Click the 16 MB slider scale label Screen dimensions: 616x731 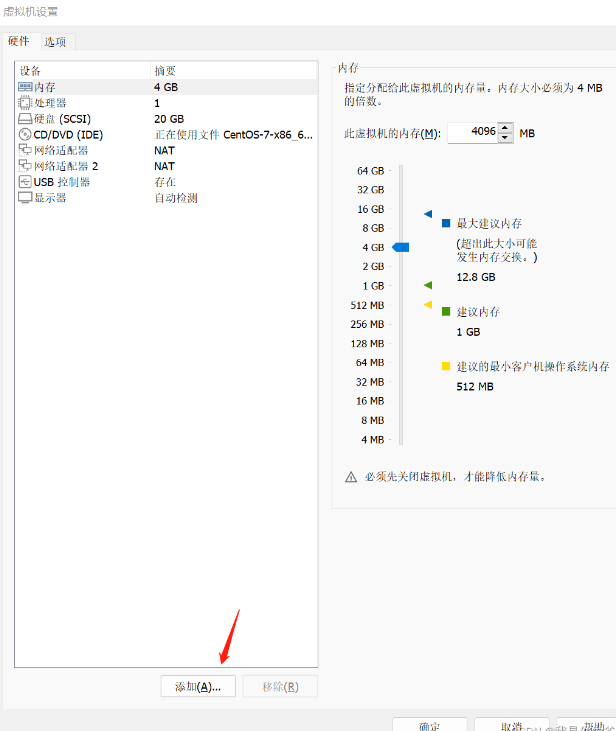370,401
